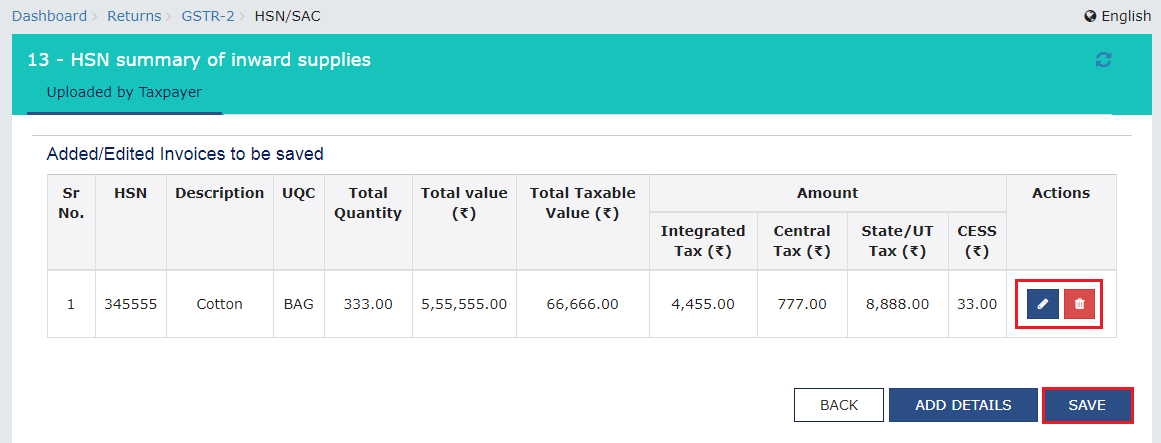Save the added invoices with SAVE
The height and width of the screenshot is (443, 1161).
tap(1087, 405)
